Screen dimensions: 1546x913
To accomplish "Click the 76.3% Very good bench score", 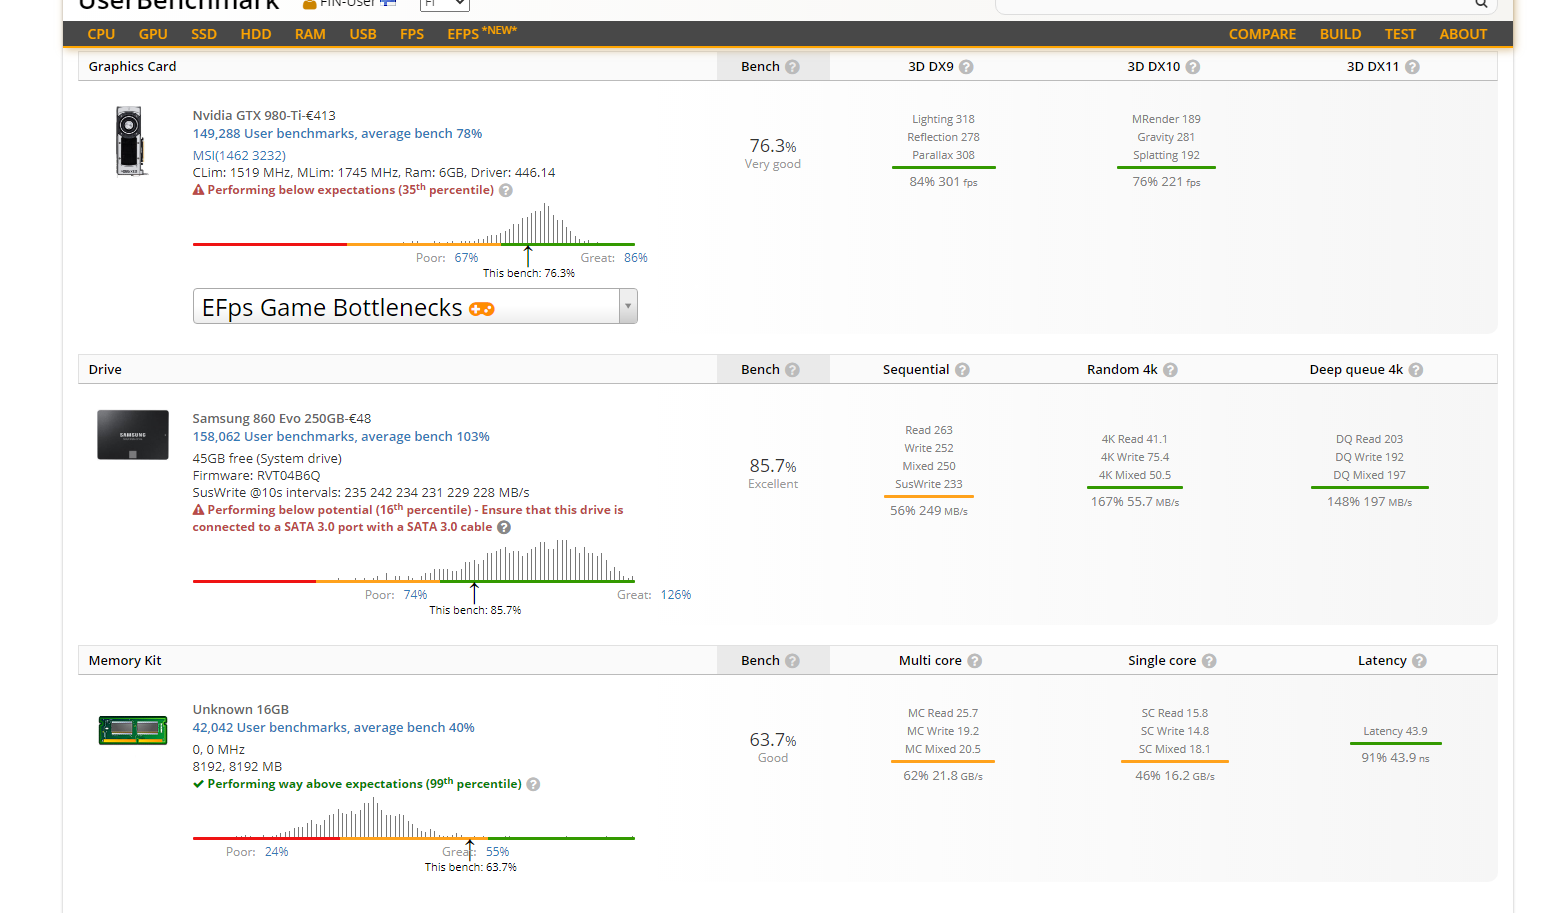I will [x=773, y=153].
